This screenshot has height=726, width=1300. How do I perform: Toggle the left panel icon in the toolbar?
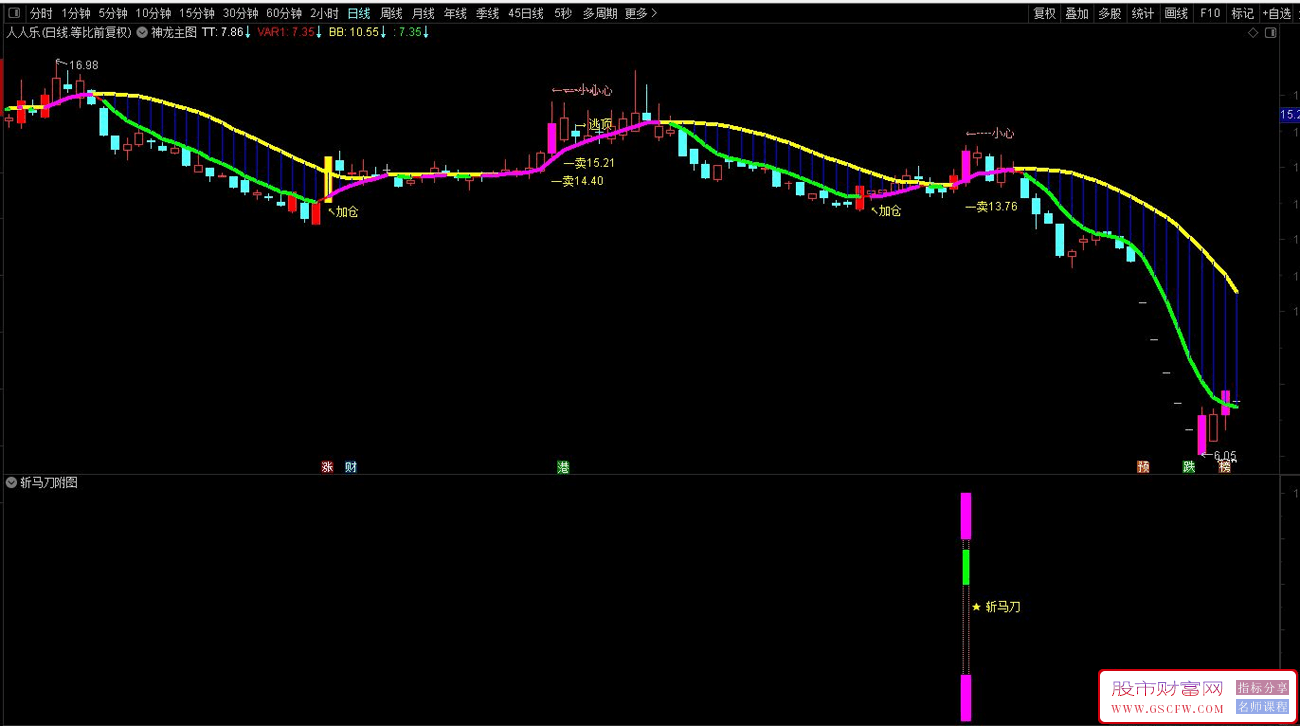point(13,13)
